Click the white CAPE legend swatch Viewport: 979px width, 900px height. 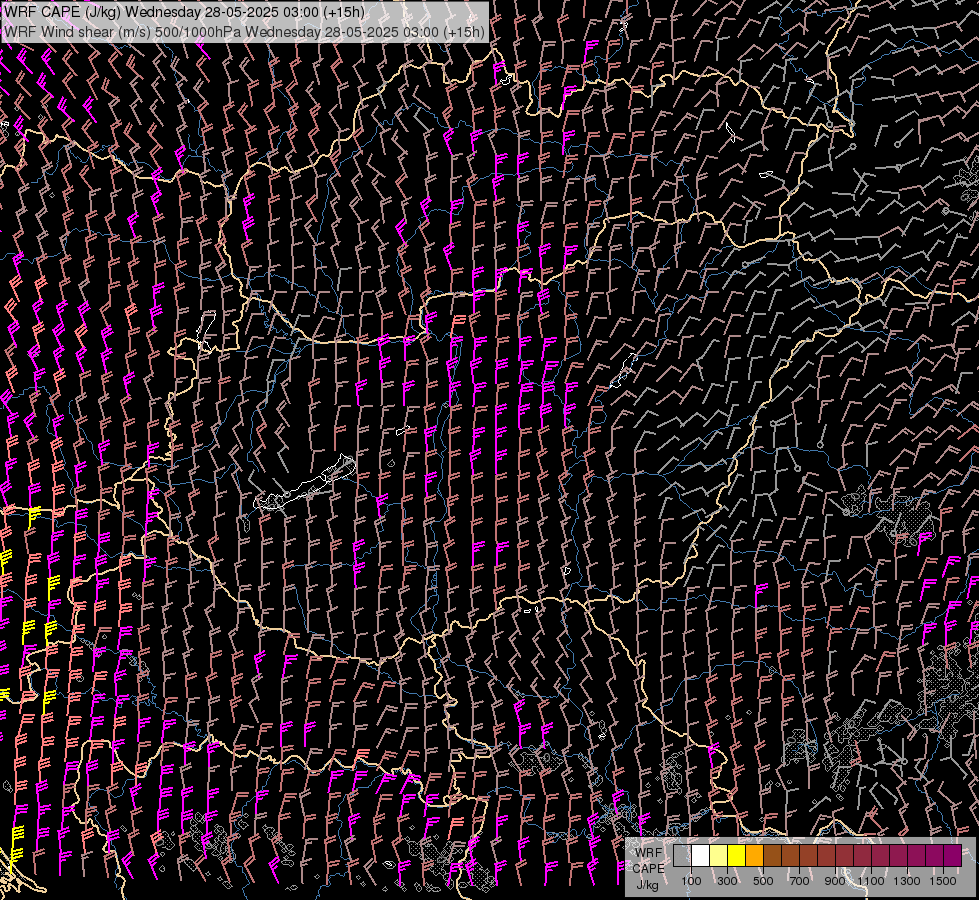point(701,856)
